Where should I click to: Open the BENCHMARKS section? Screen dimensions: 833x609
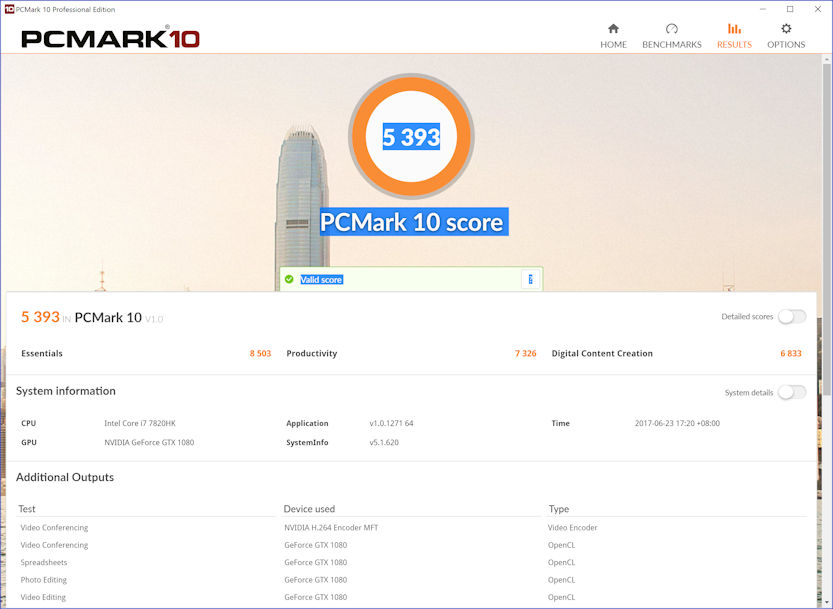click(672, 36)
